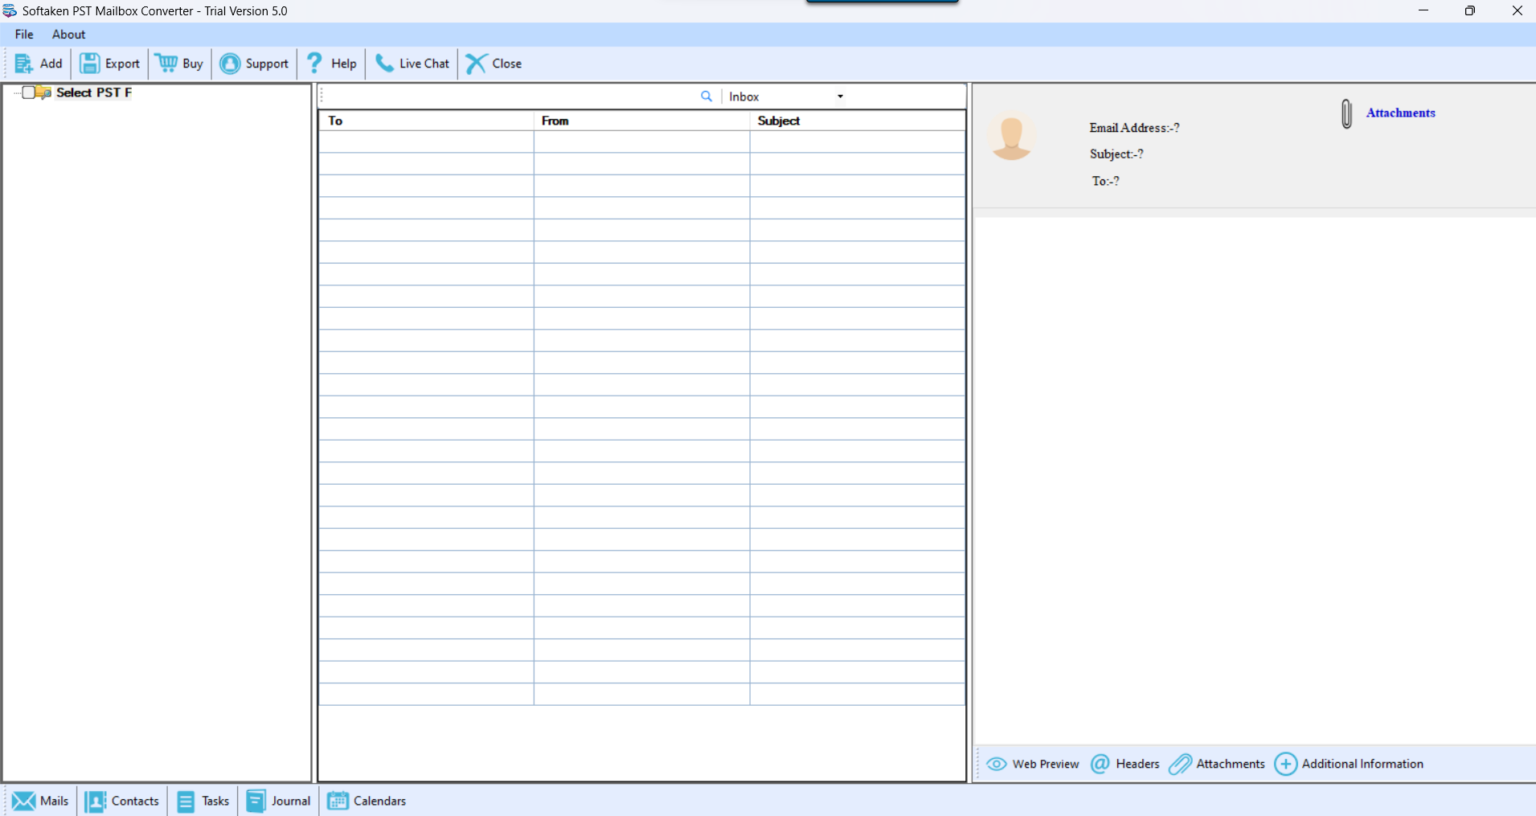Click the avatar placeholder thumbnail
The image size is (1536, 816).
tap(1012, 137)
